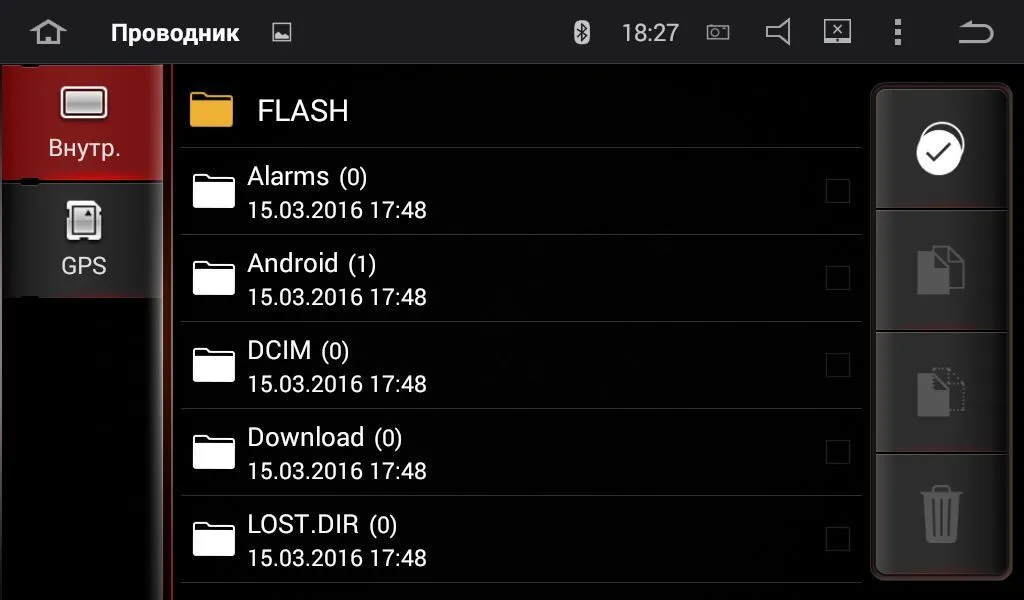
Task: Open the three-dot overflow menu
Action: point(898,32)
